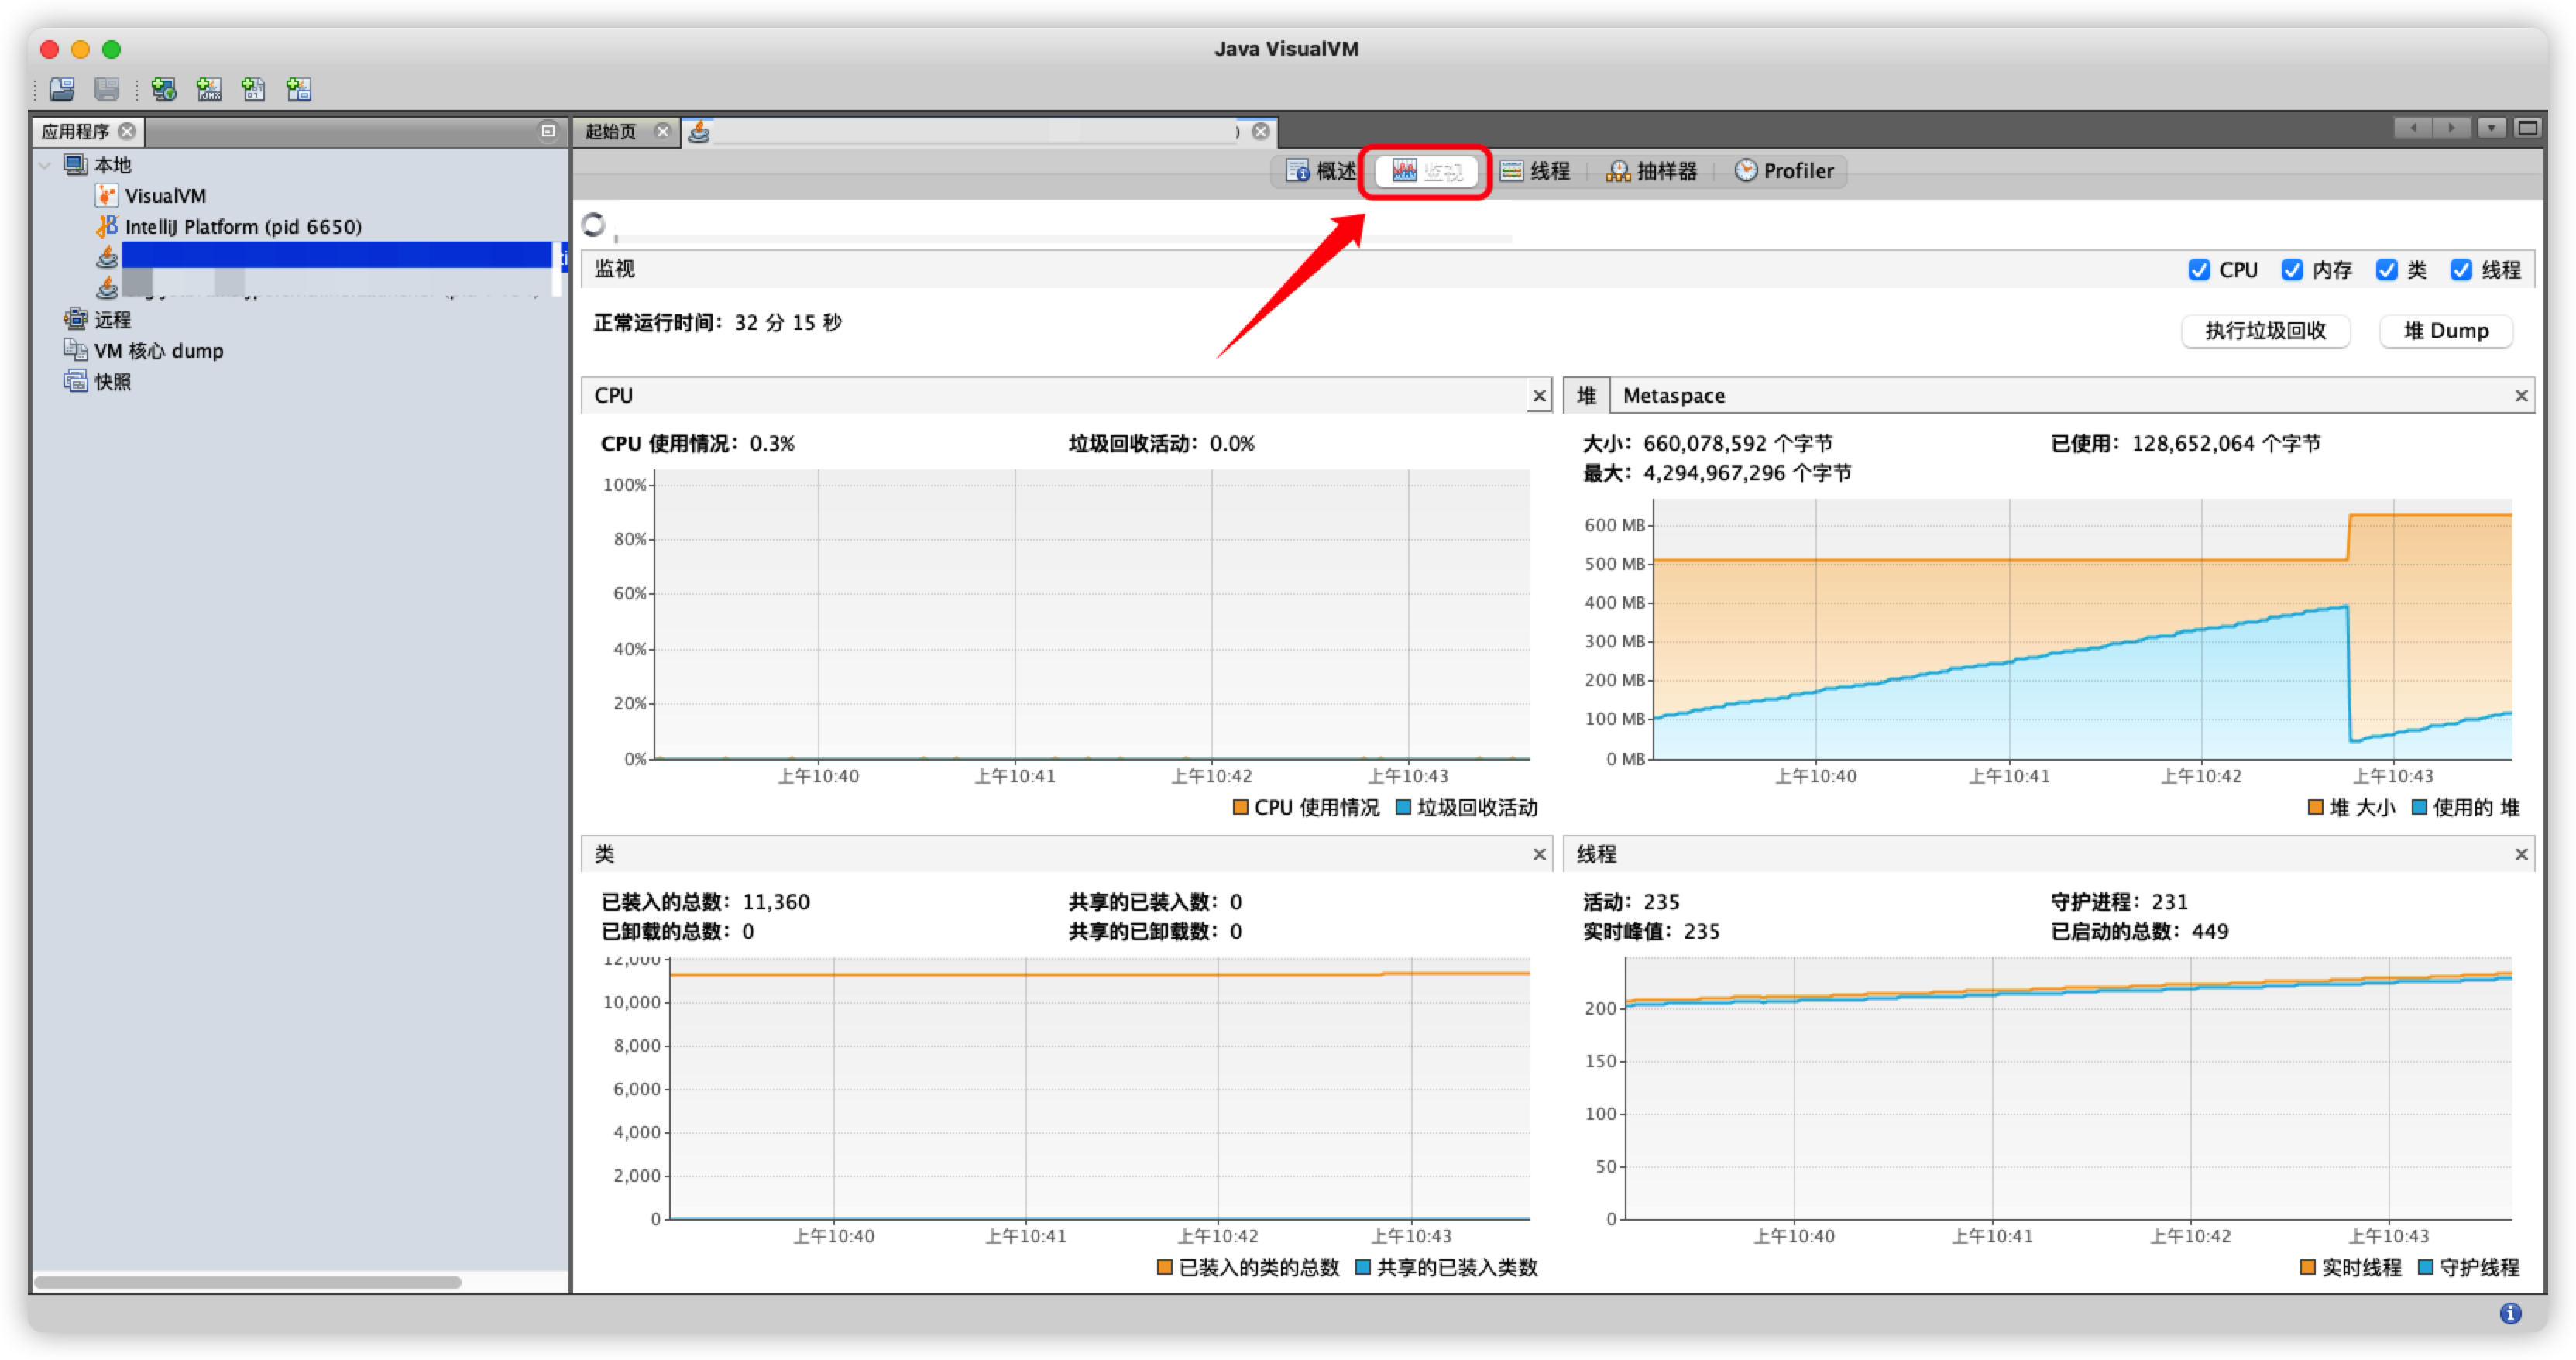Select VisualVM in the applications tree
This screenshot has height=1360, width=2576.
[165, 196]
